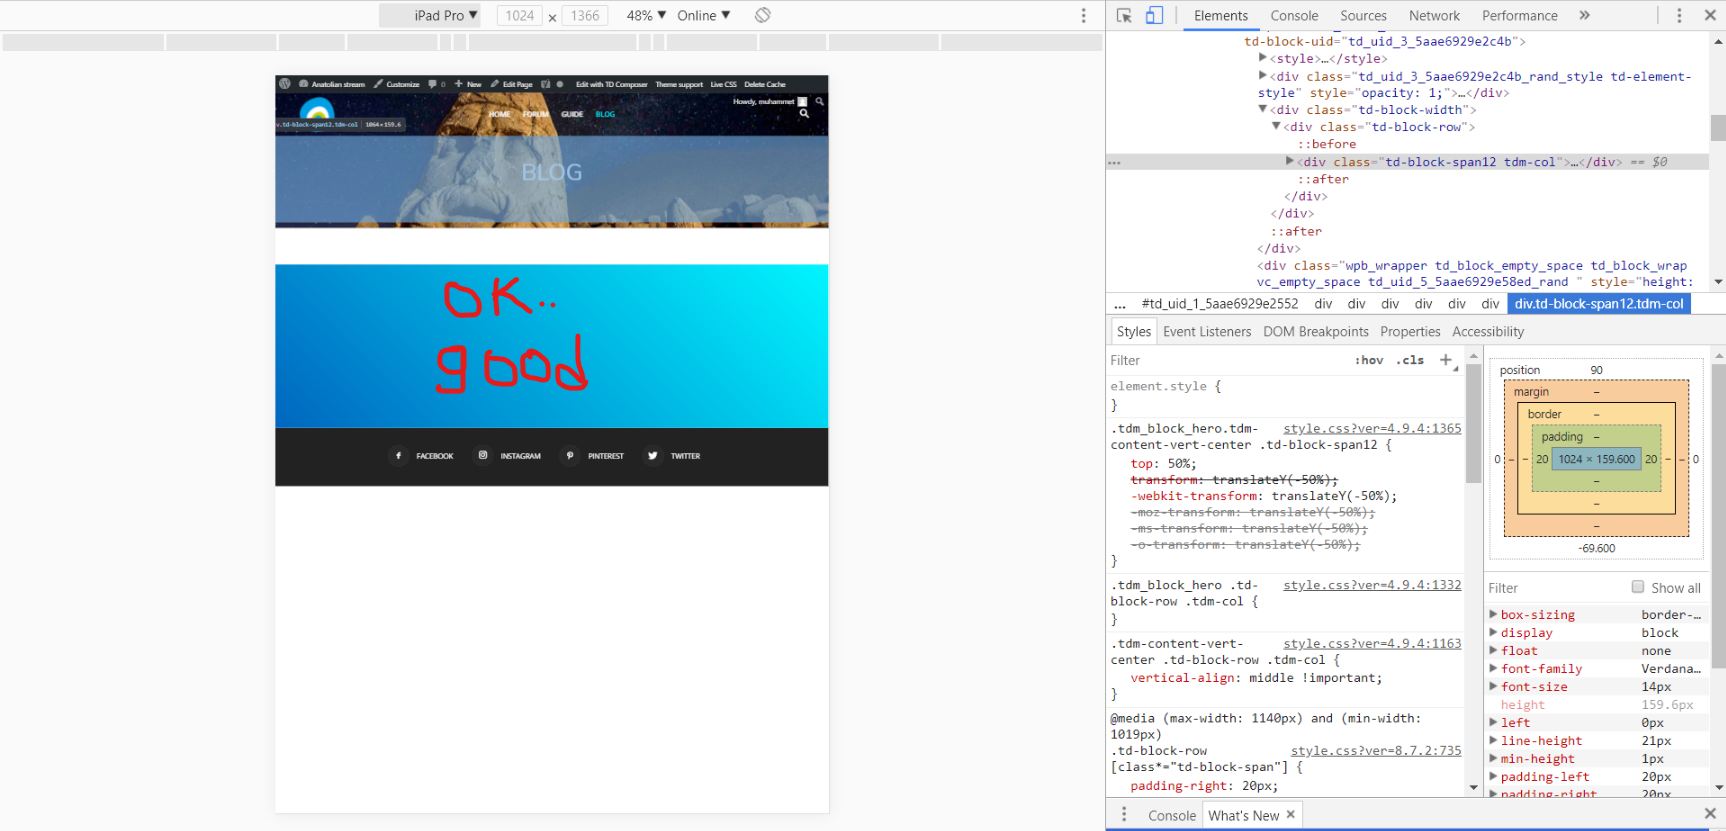
Task: Show collapsed breadcrumb ancestors ellipsis
Action: pos(1120,304)
